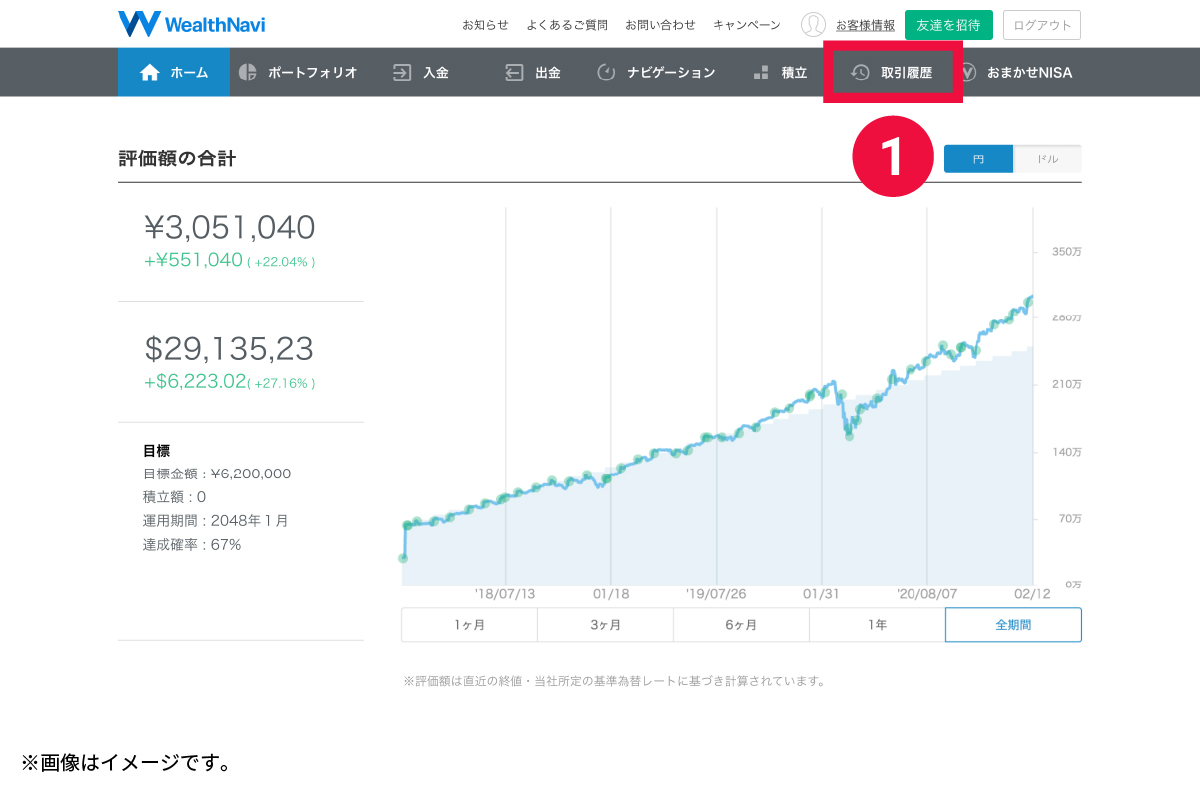The height and width of the screenshot is (790, 1200).
Task: Click the customer profile avatar icon
Action: (x=813, y=25)
